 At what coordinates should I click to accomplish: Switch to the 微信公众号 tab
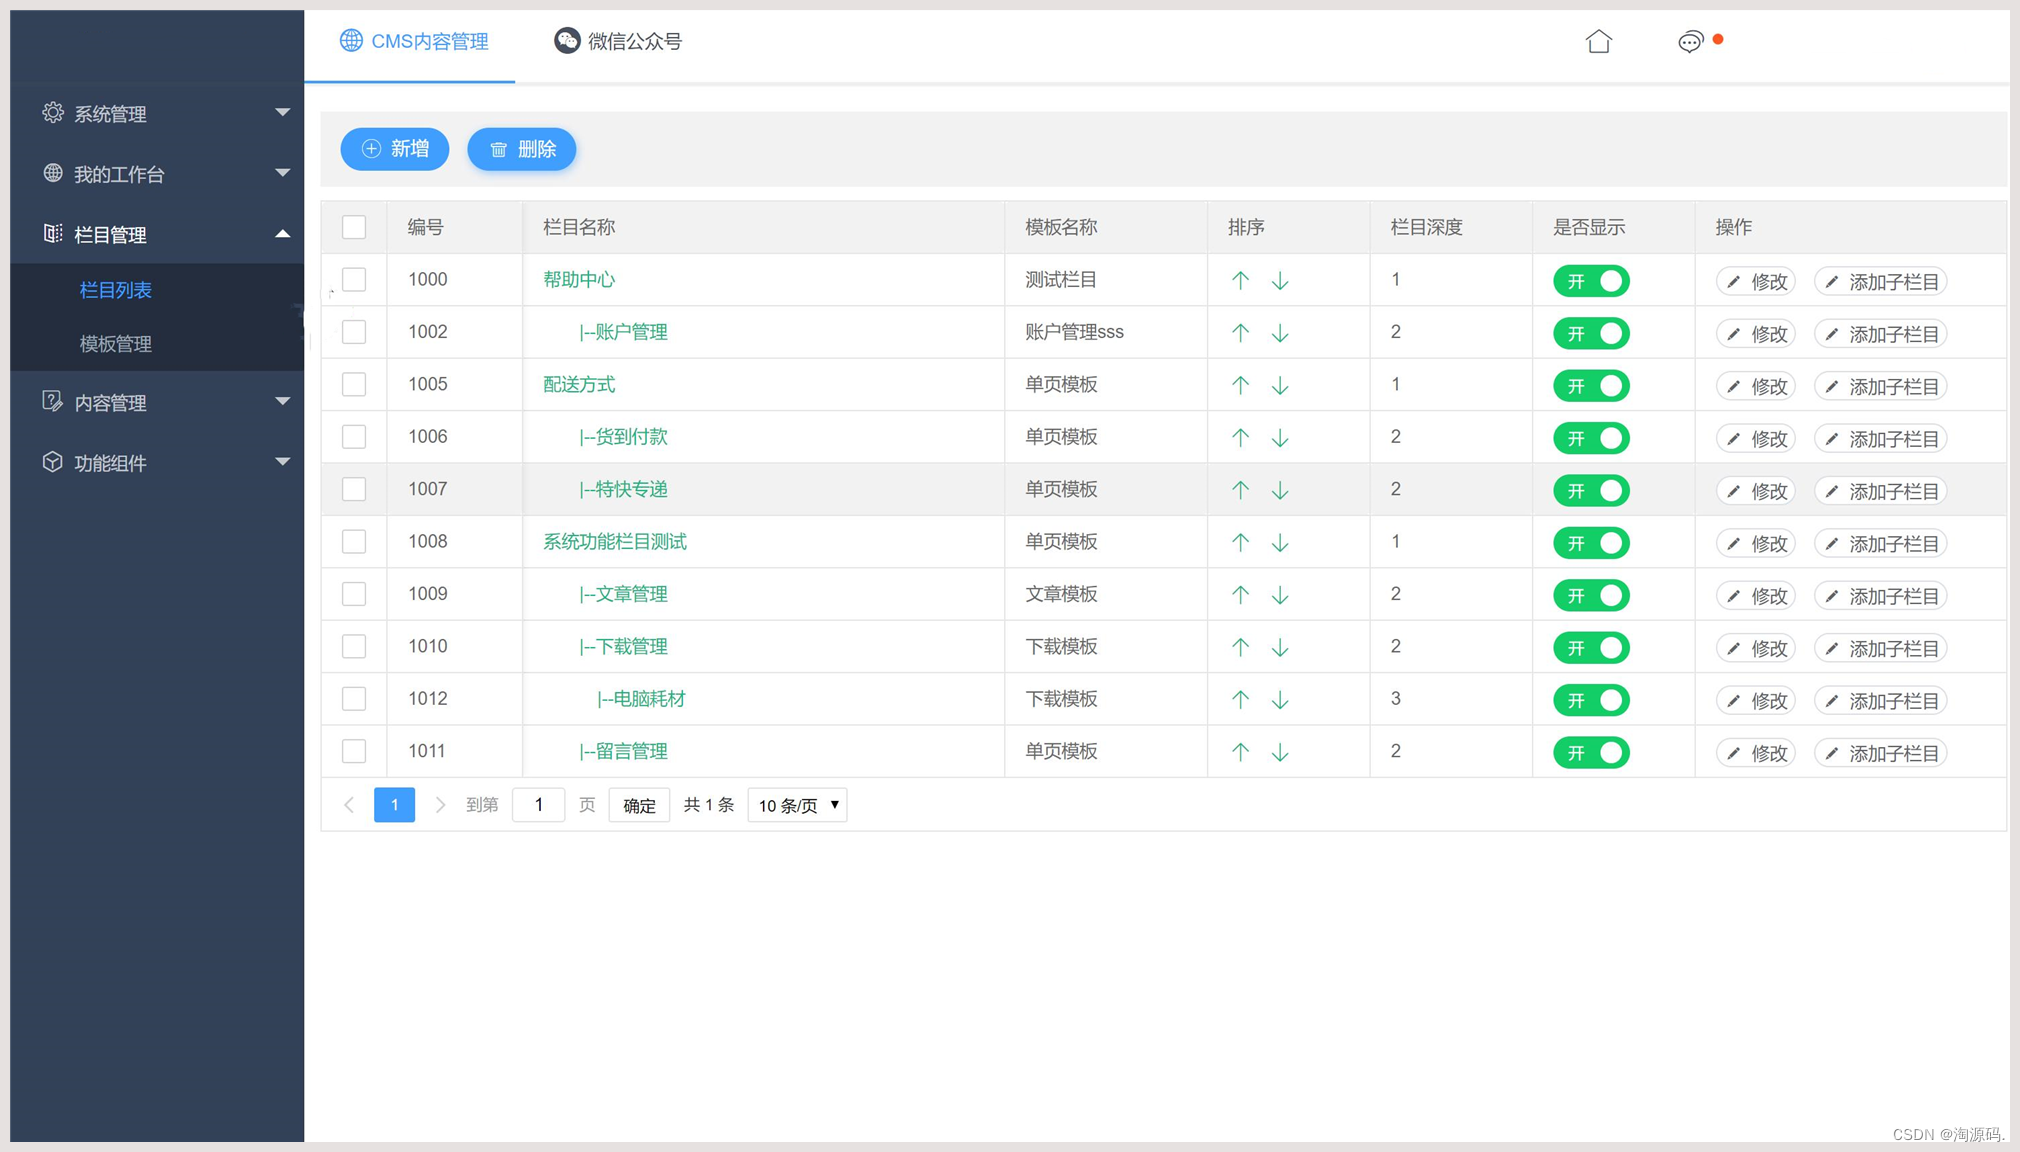[x=618, y=41]
